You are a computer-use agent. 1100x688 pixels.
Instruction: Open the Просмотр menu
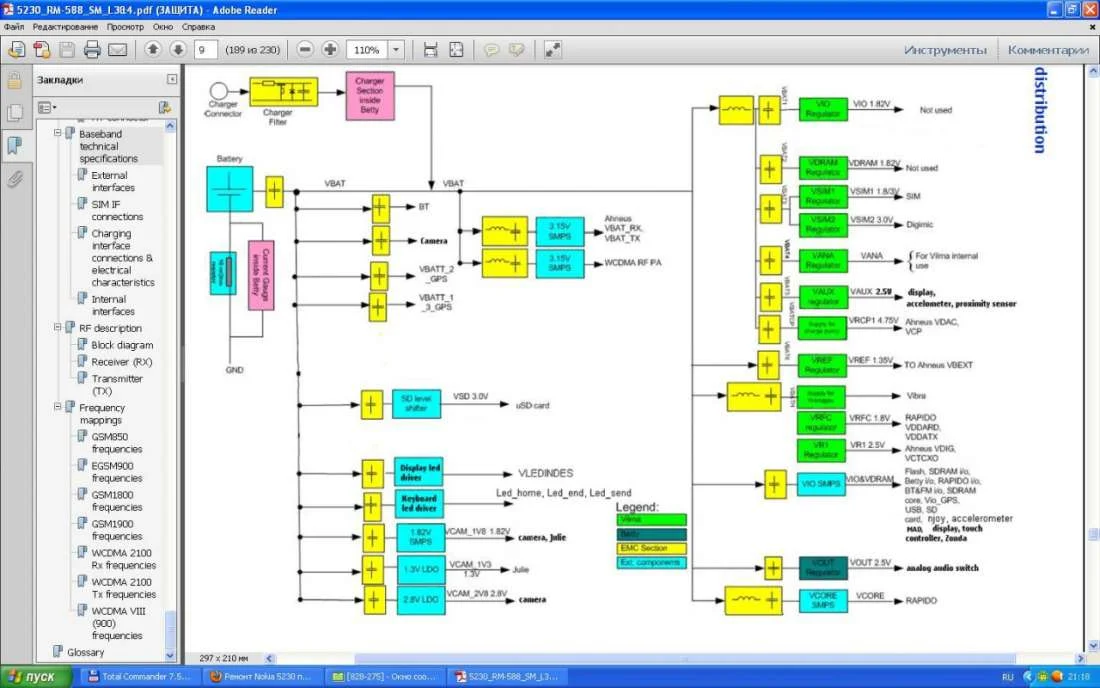pyautogui.click(x=125, y=27)
